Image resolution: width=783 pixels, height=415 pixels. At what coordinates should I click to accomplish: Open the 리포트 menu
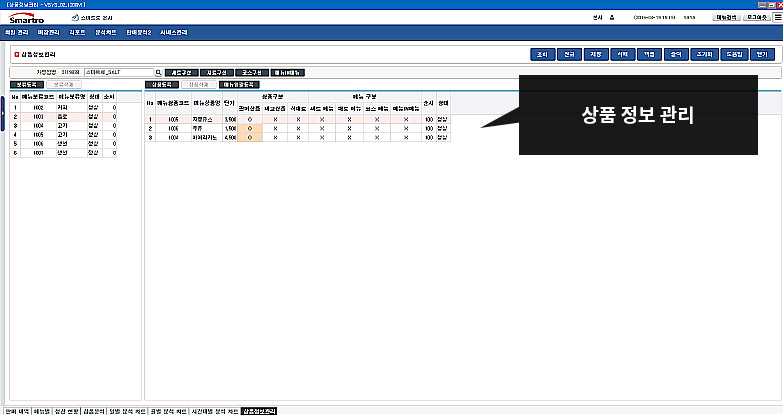[x=77, y=32]
